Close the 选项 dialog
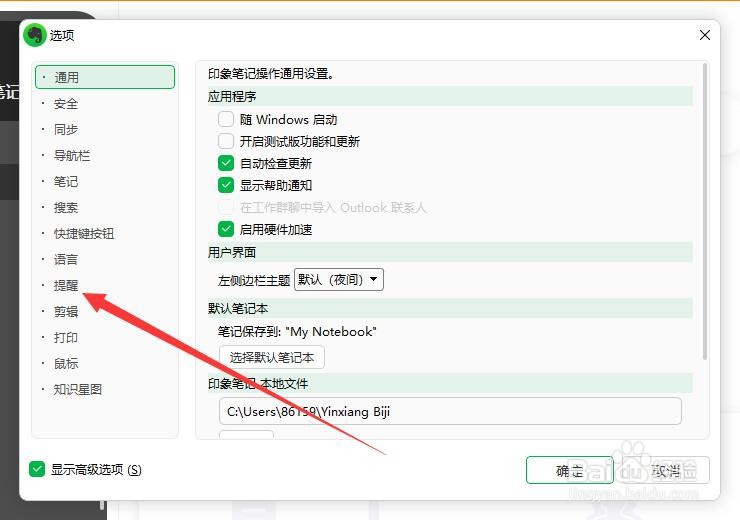740x520 pixels. (705, 35)
